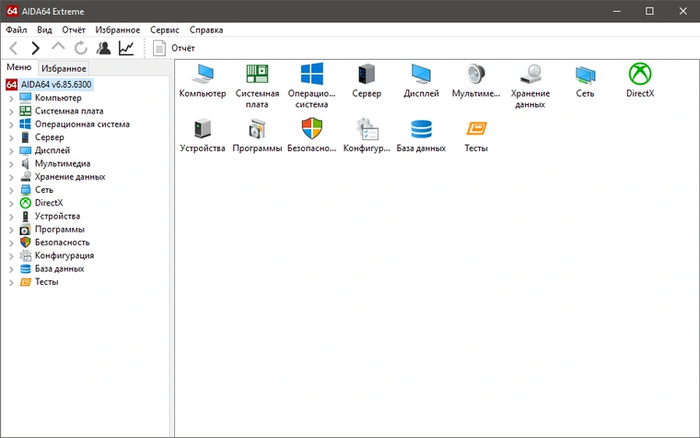Switch to the Меню tab

[x=19, y=67]
